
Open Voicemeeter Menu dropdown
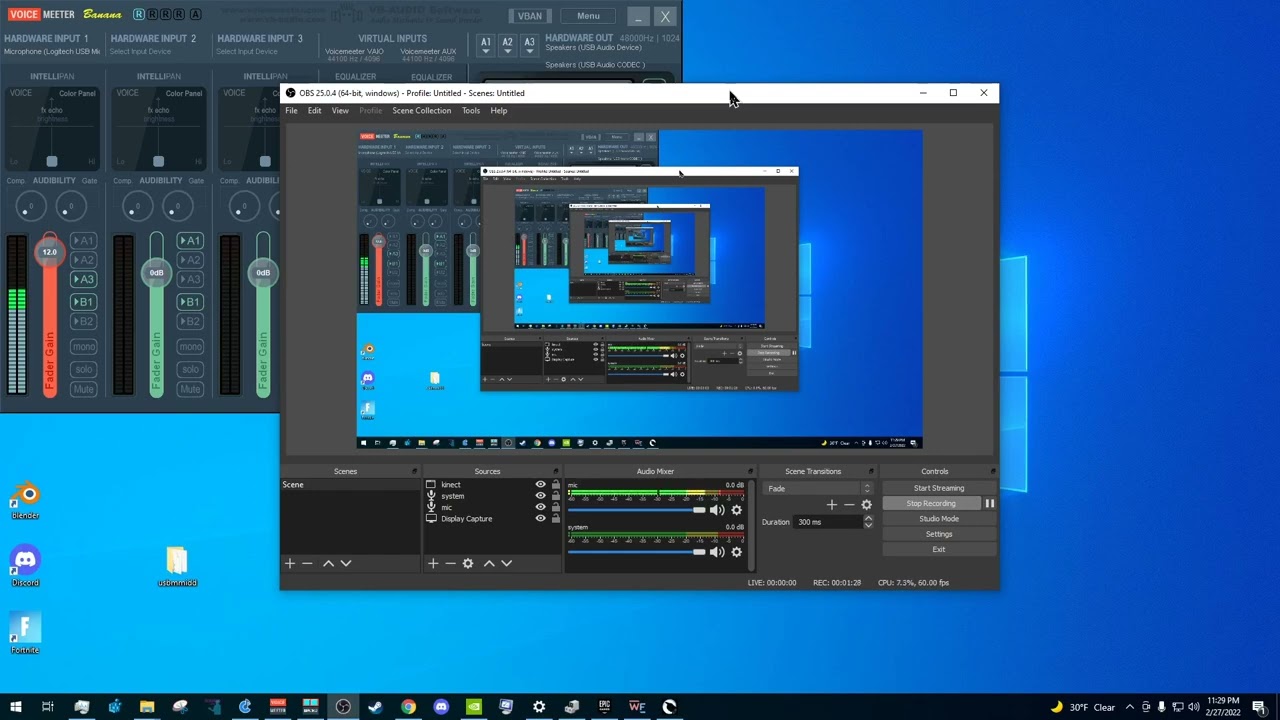point(588,16)
